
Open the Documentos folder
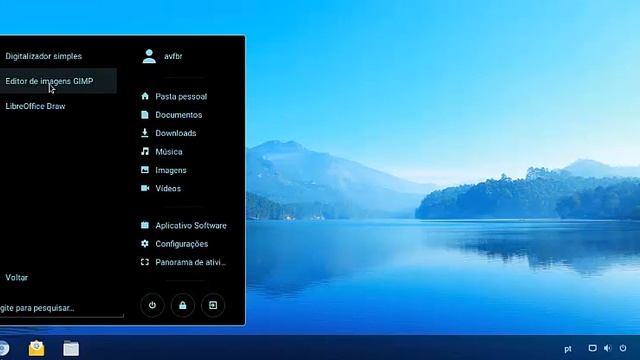pos(179,115)
